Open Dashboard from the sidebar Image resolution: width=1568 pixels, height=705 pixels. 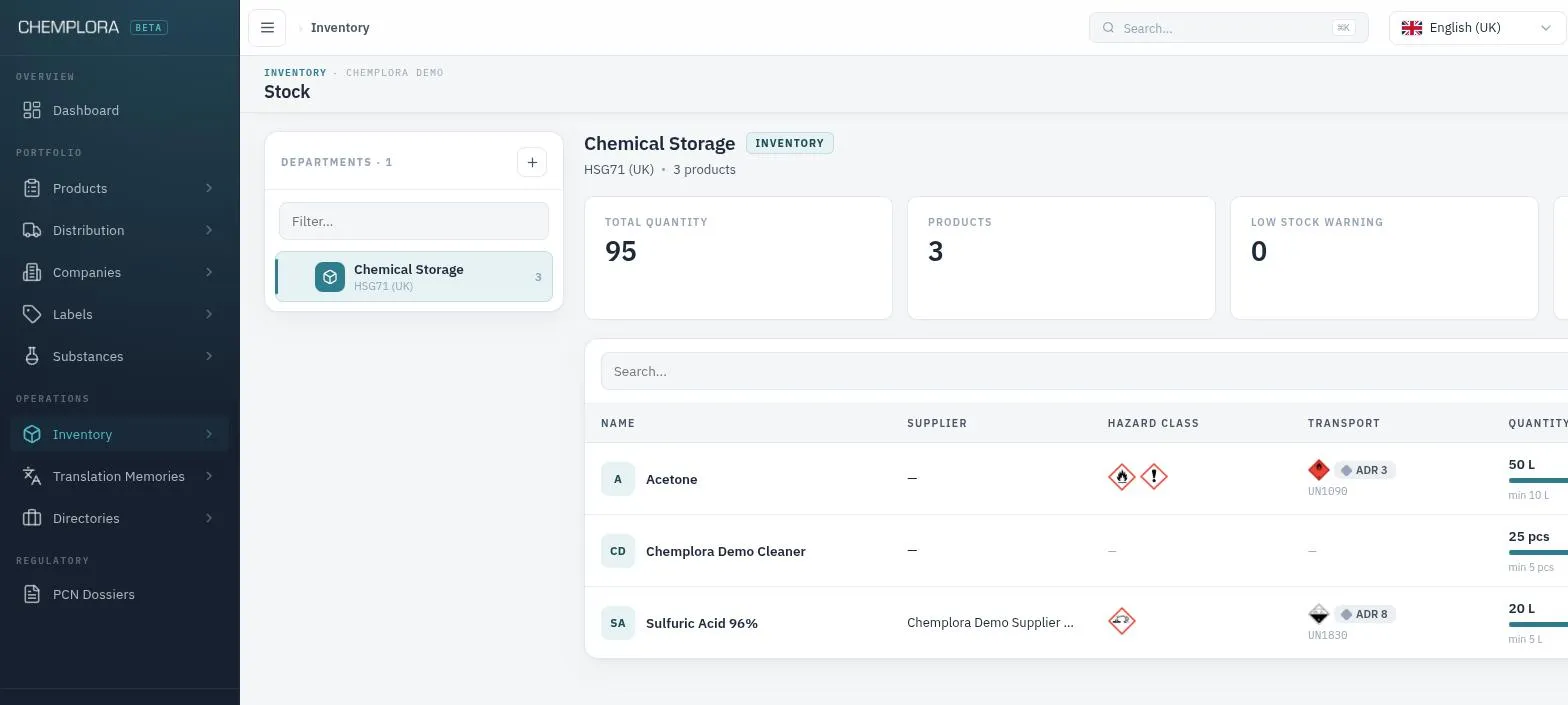point(120,110)
